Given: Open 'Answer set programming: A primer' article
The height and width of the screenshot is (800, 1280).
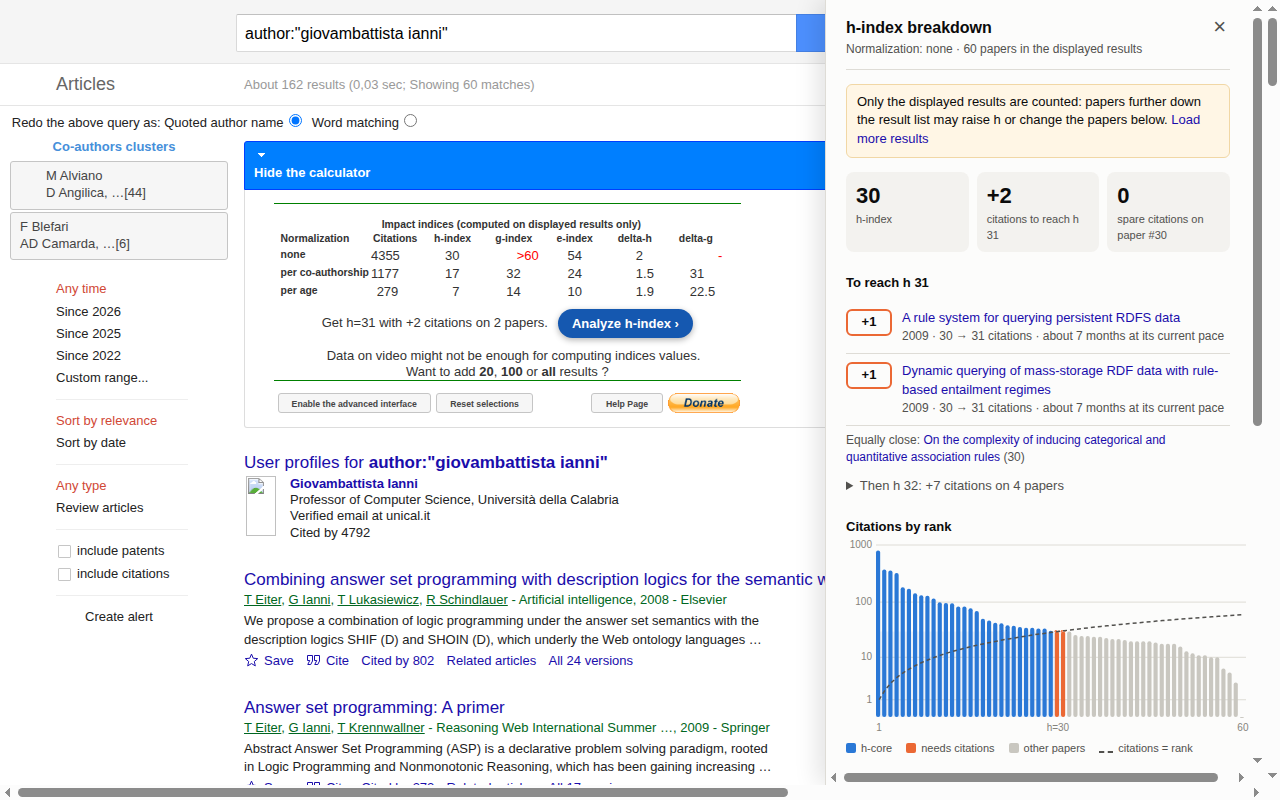Looking at the screenshot, I should coord(374,708).
